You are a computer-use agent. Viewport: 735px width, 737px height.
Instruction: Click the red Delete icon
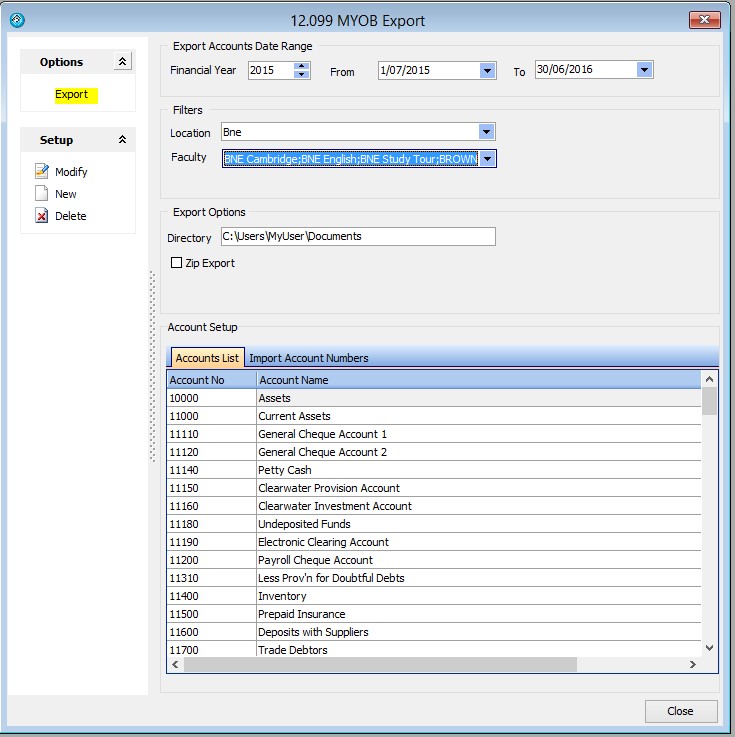[x=42, y=216]
